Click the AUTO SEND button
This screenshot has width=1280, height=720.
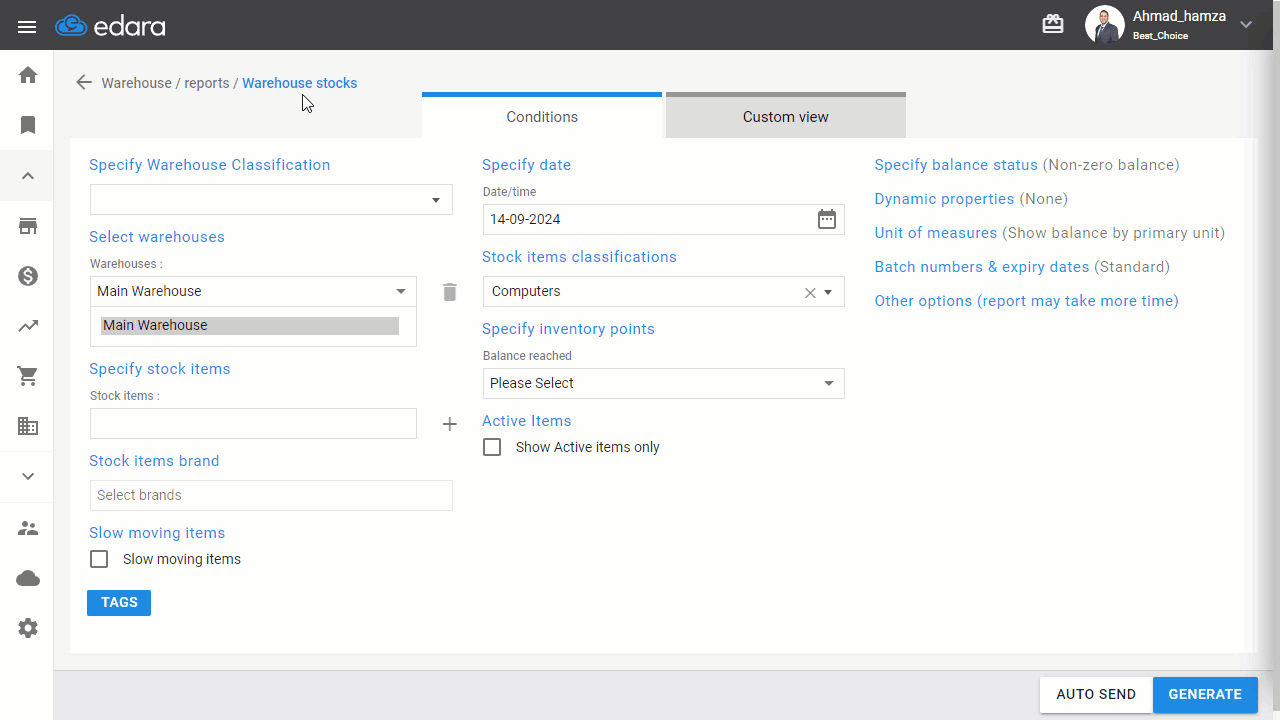tap(1096, 695)
